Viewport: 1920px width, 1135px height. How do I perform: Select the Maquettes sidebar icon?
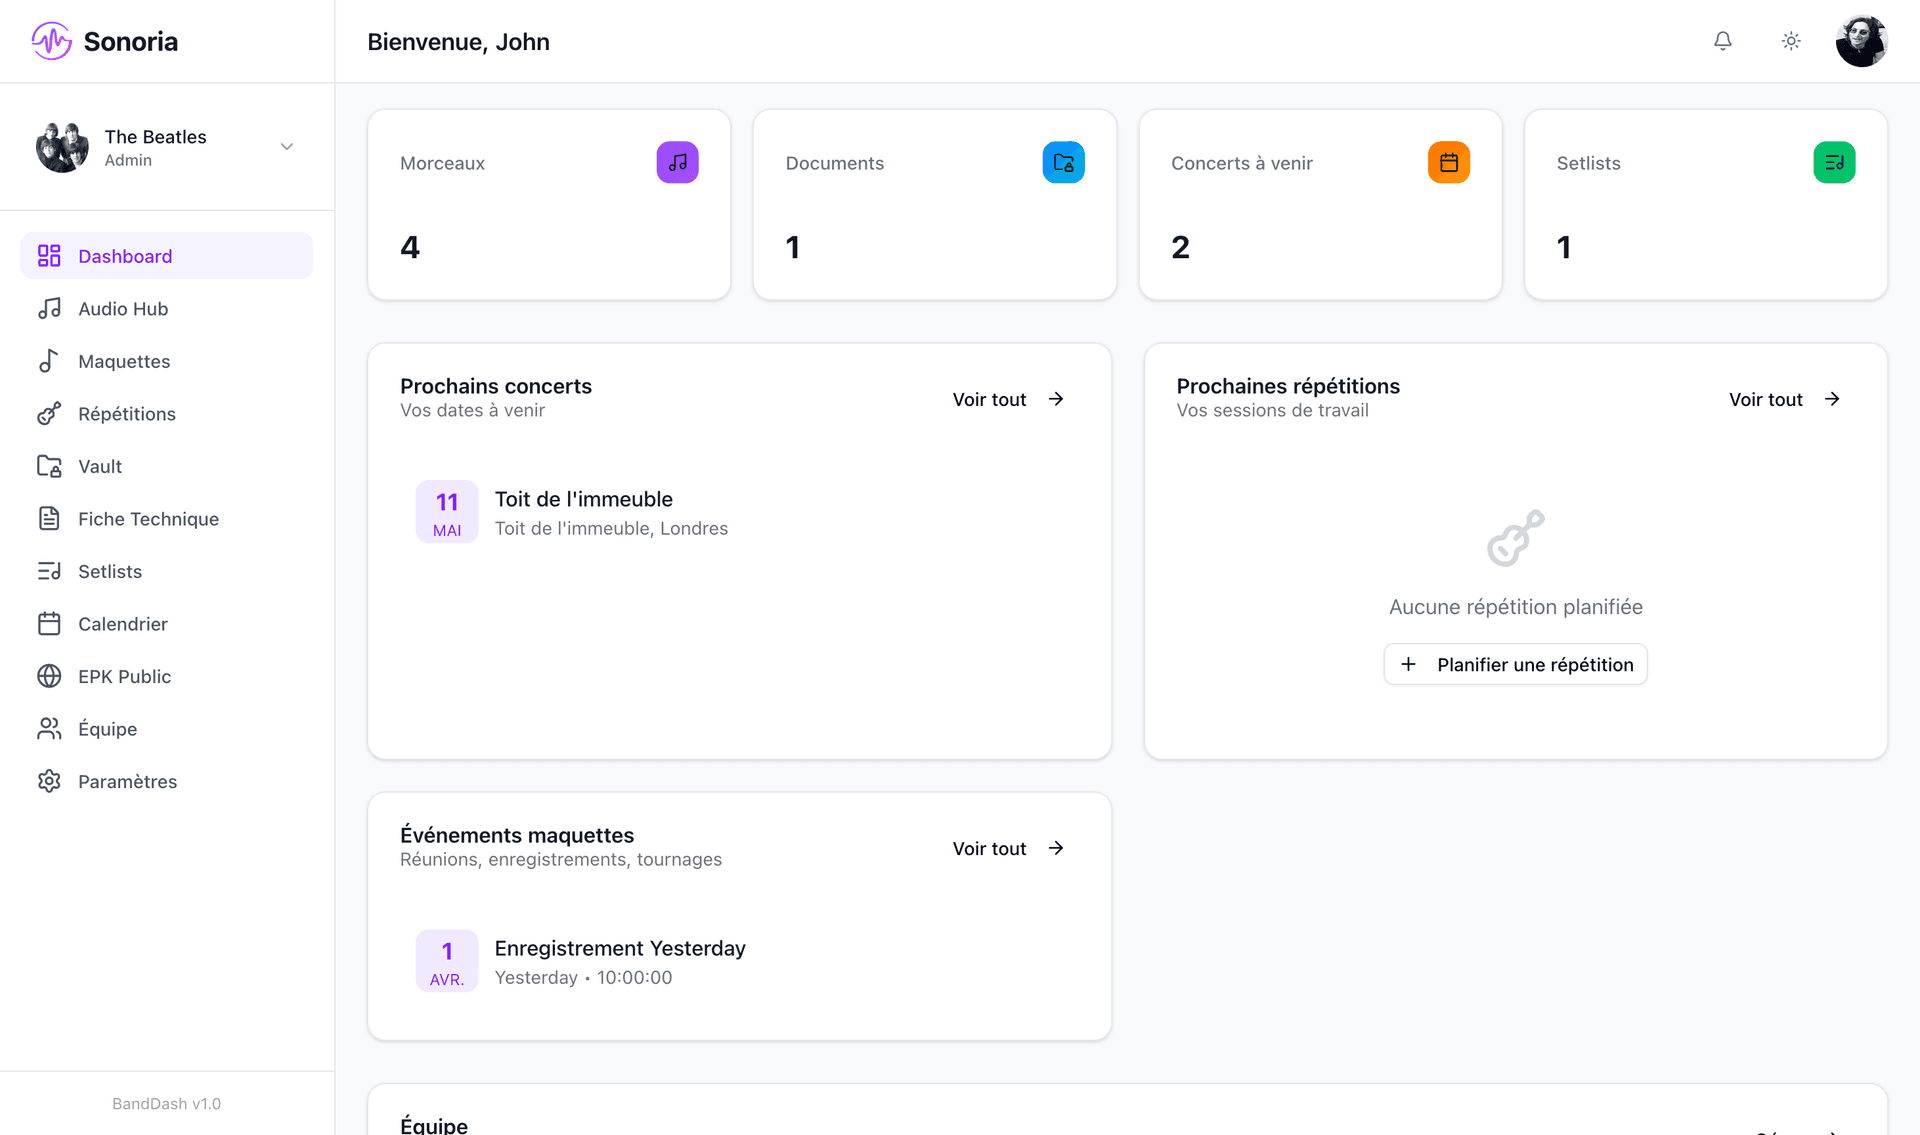coord(50,361)
